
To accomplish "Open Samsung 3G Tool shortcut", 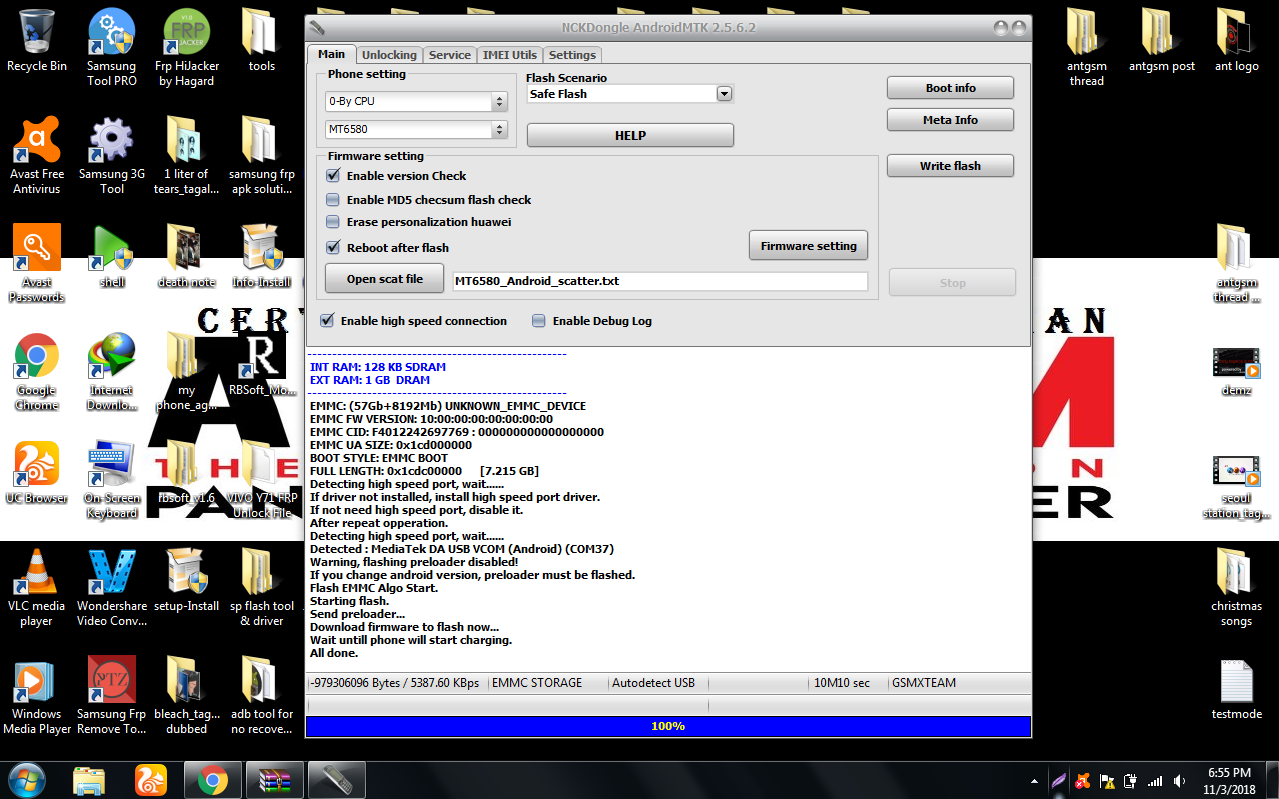I will (x=111, y=156).
